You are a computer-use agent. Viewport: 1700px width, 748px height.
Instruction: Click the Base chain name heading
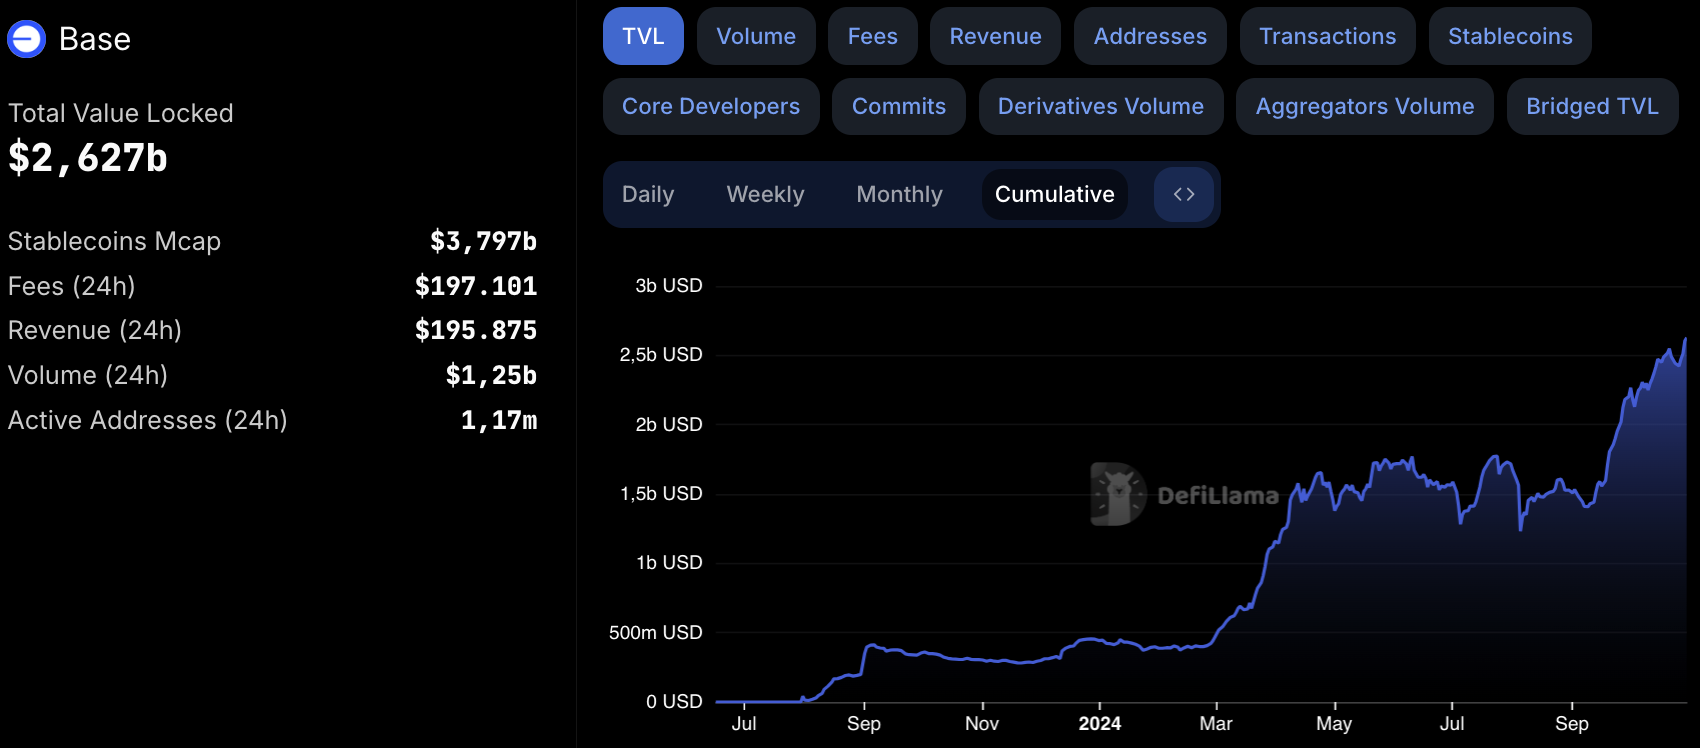95,39
